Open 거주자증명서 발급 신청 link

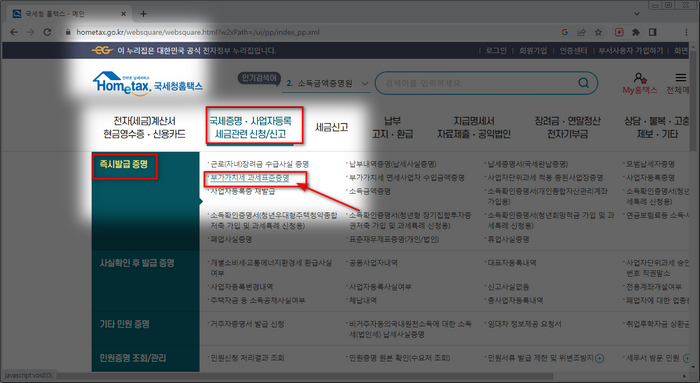pyautogui.click(x=247, y=324)
